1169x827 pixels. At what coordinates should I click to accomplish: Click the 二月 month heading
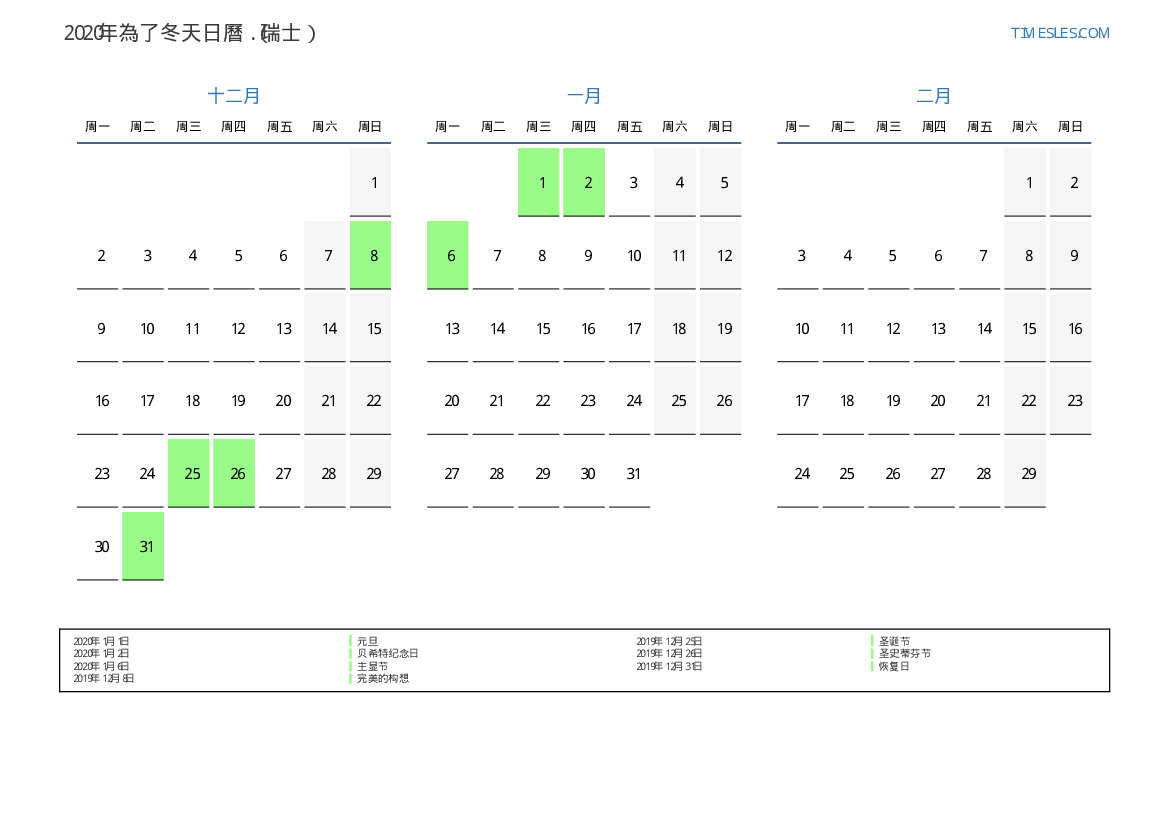934,96
